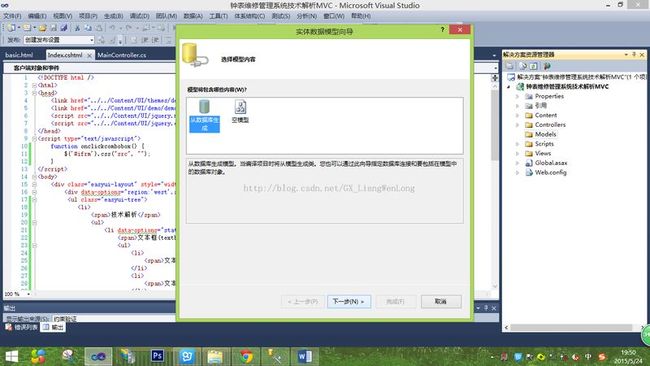
Task: Expand the Views folder
Action: pyautogui.click(x=517, y=153)
